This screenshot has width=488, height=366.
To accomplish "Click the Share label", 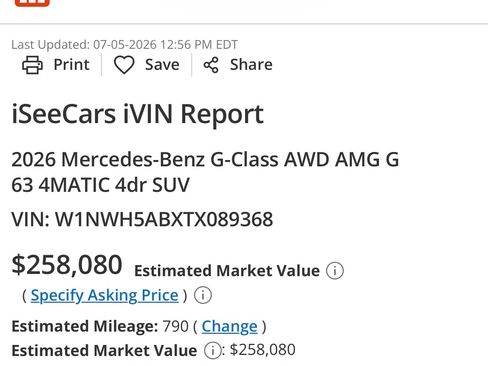I will pos(251,65).
